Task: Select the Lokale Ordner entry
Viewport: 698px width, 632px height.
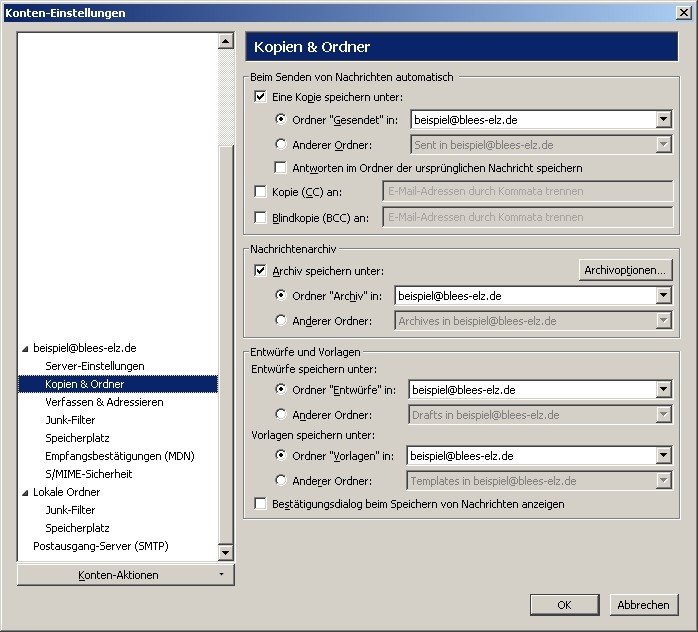Action: coord(66,492)
